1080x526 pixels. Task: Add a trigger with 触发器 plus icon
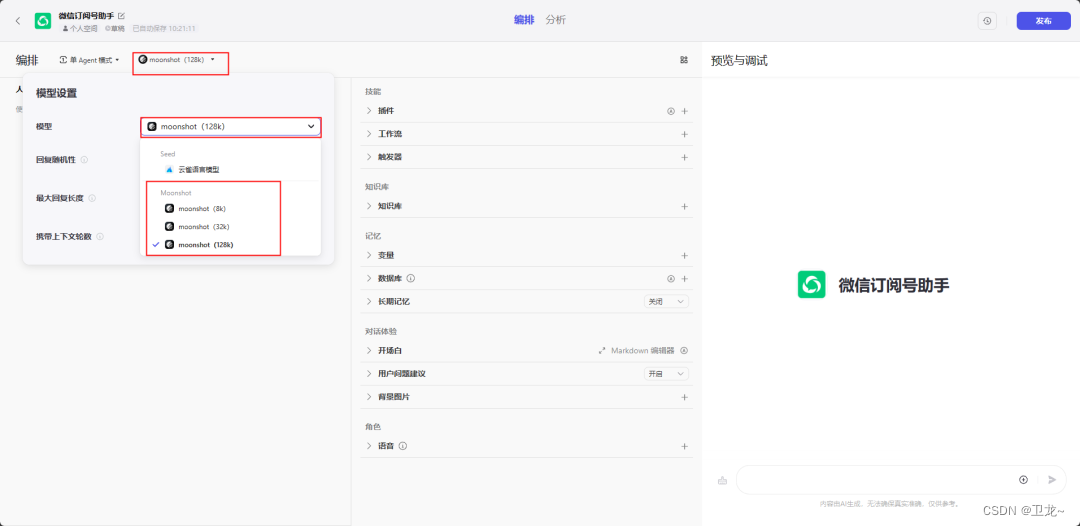coord(685,157)
